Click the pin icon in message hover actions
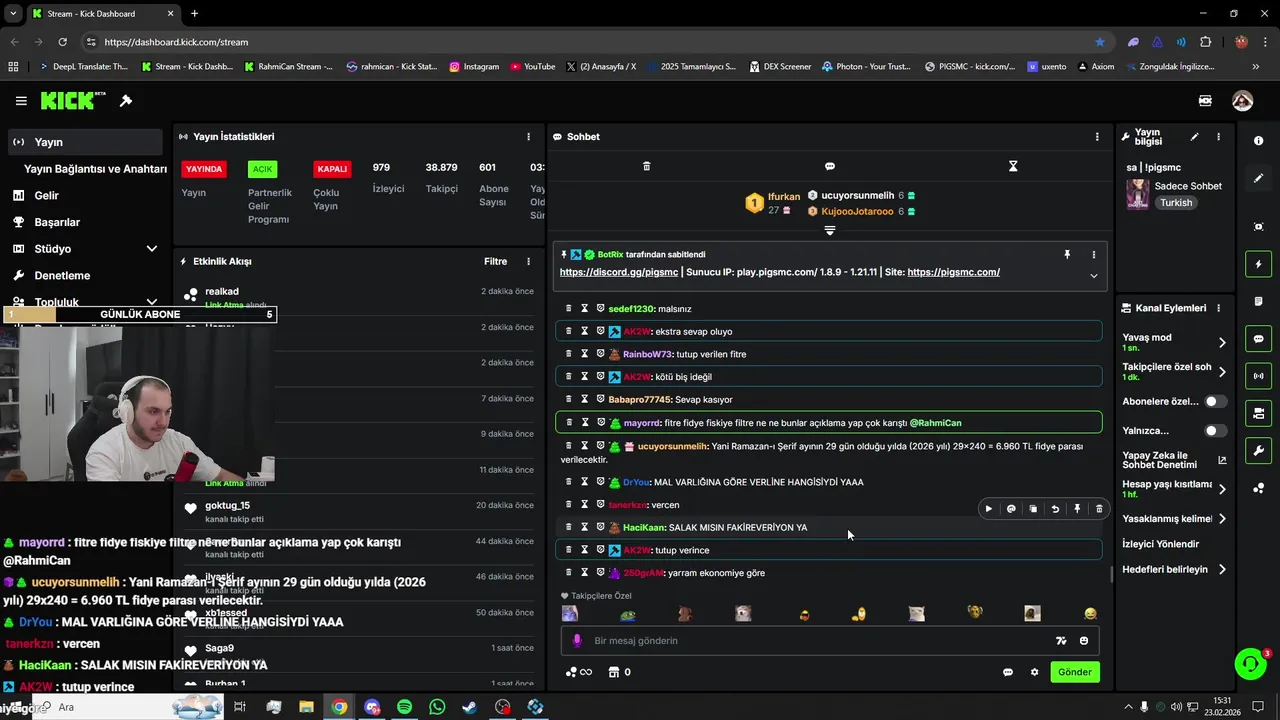The image size is (1280, 720). pos(1077,509)
